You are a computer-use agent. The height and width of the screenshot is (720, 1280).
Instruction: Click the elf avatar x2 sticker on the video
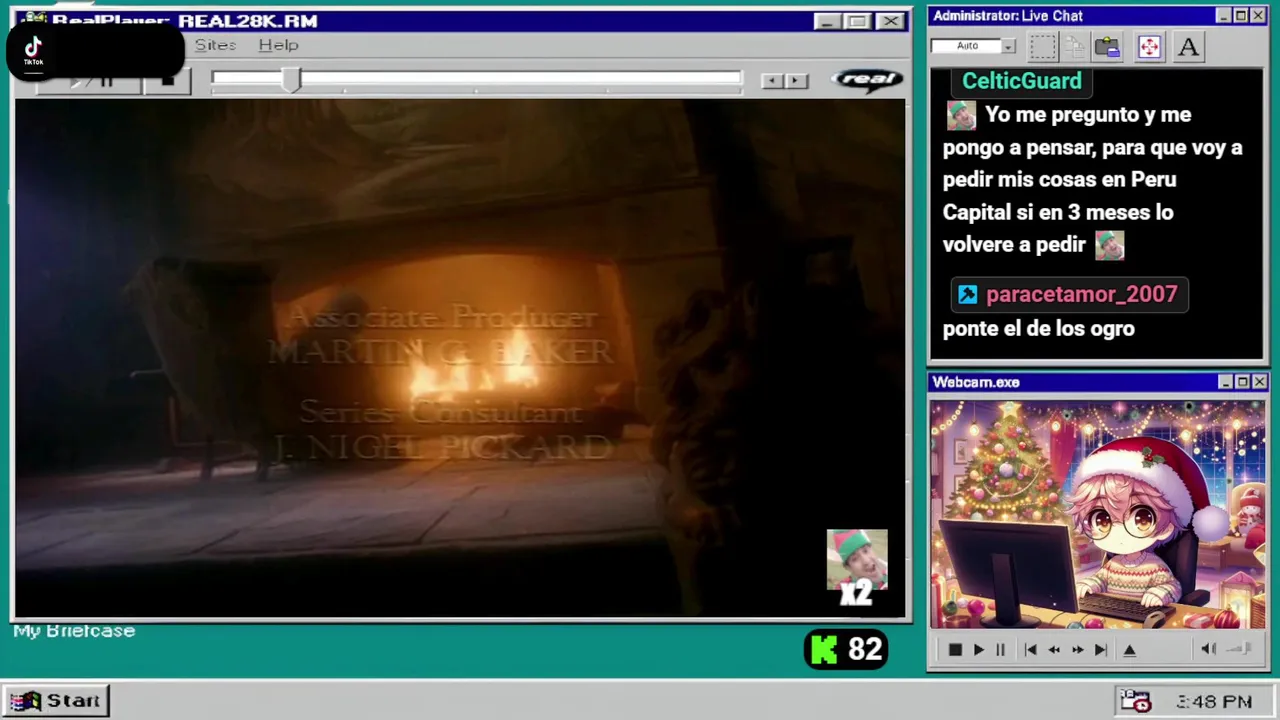(857, 568)
